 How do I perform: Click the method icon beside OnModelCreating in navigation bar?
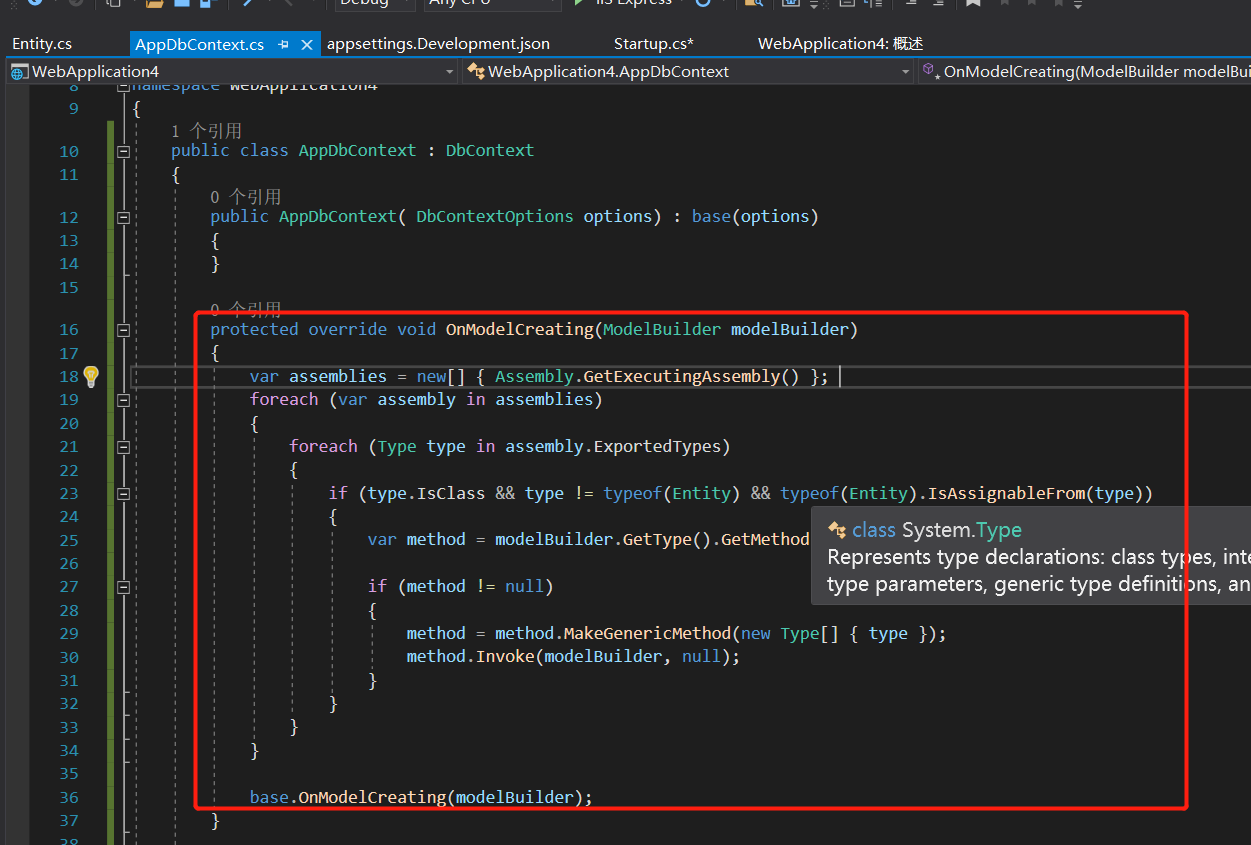(x=931, y=71)
